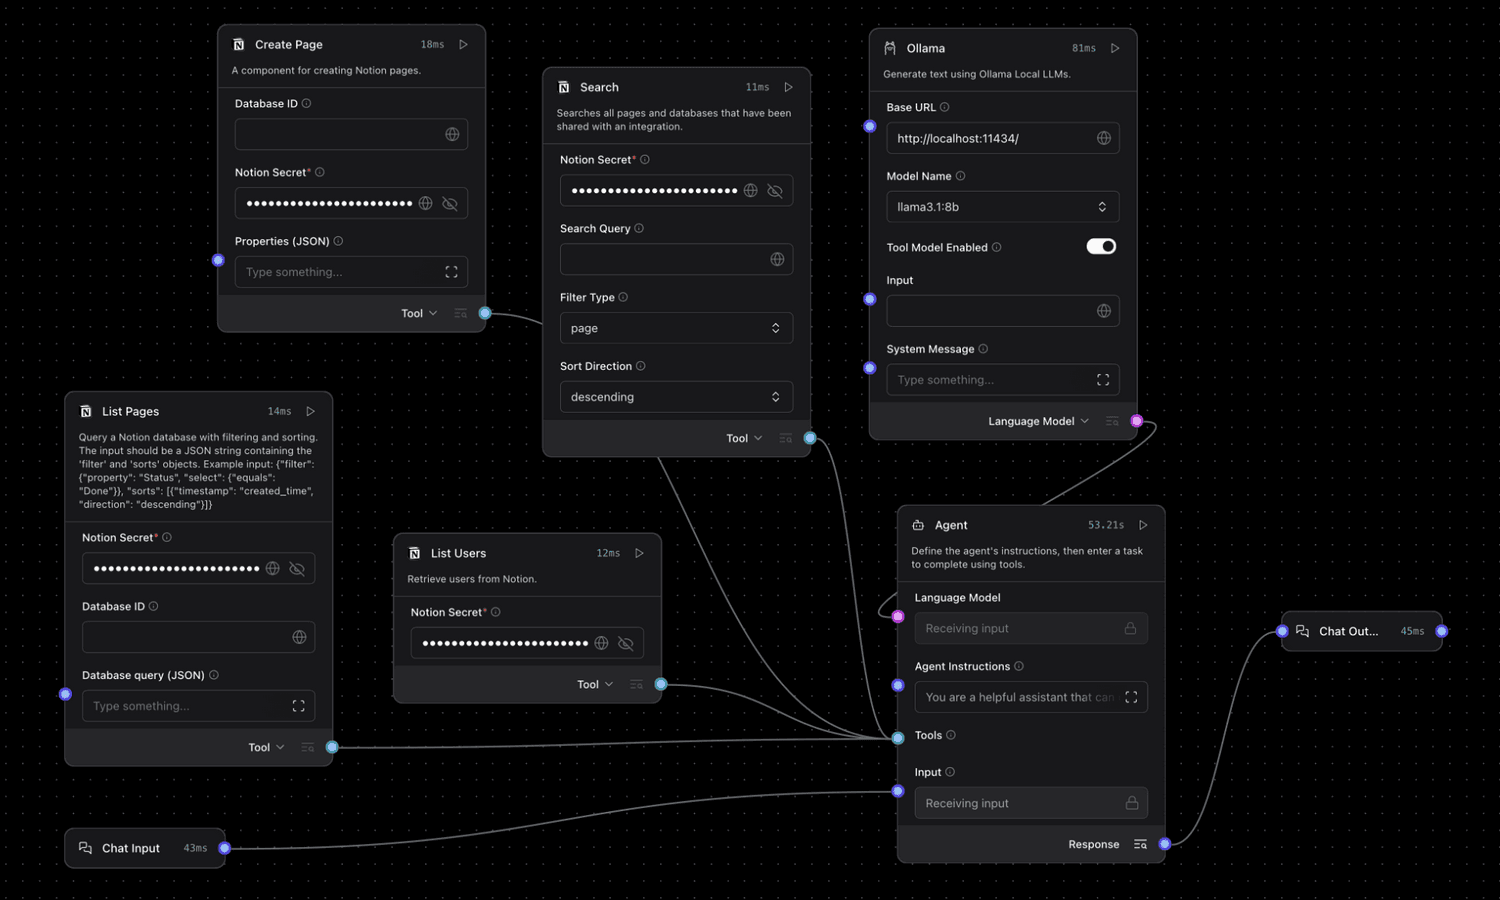
Task: Inspect the List Users Tool output
Action: click(636, 685)
